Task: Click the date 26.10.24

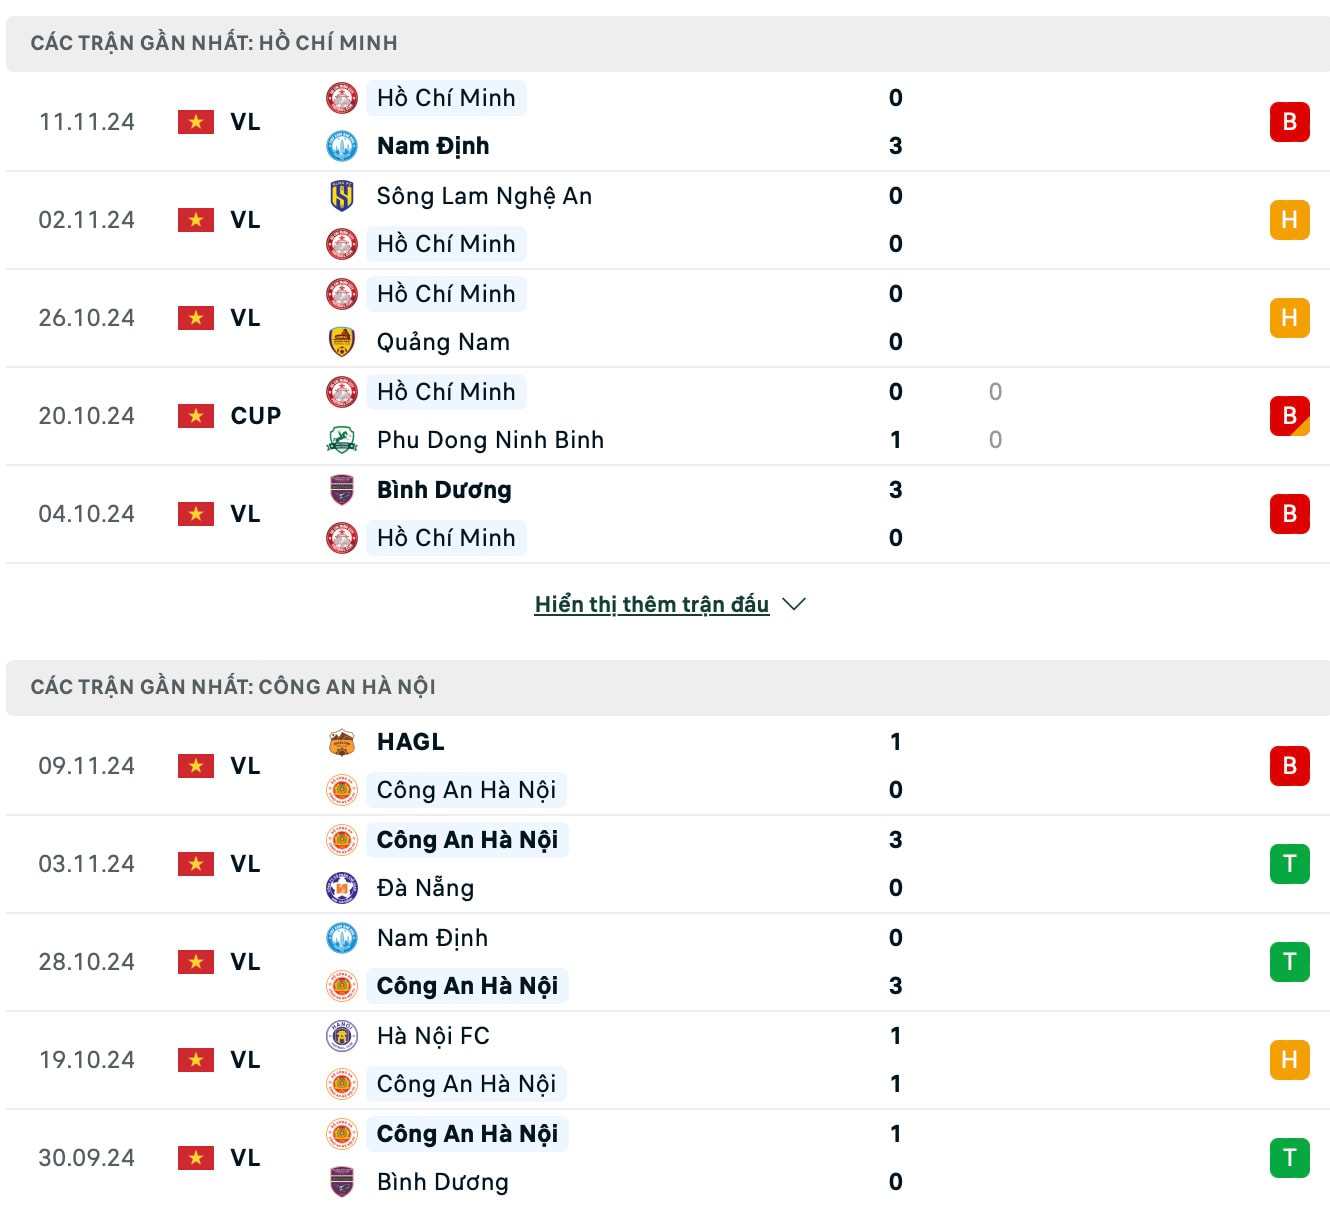Action: [87, 318]
